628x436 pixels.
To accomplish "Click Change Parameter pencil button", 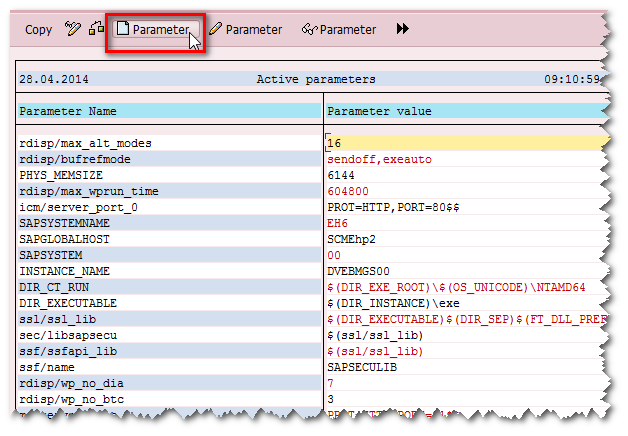I will pos(246,30).
